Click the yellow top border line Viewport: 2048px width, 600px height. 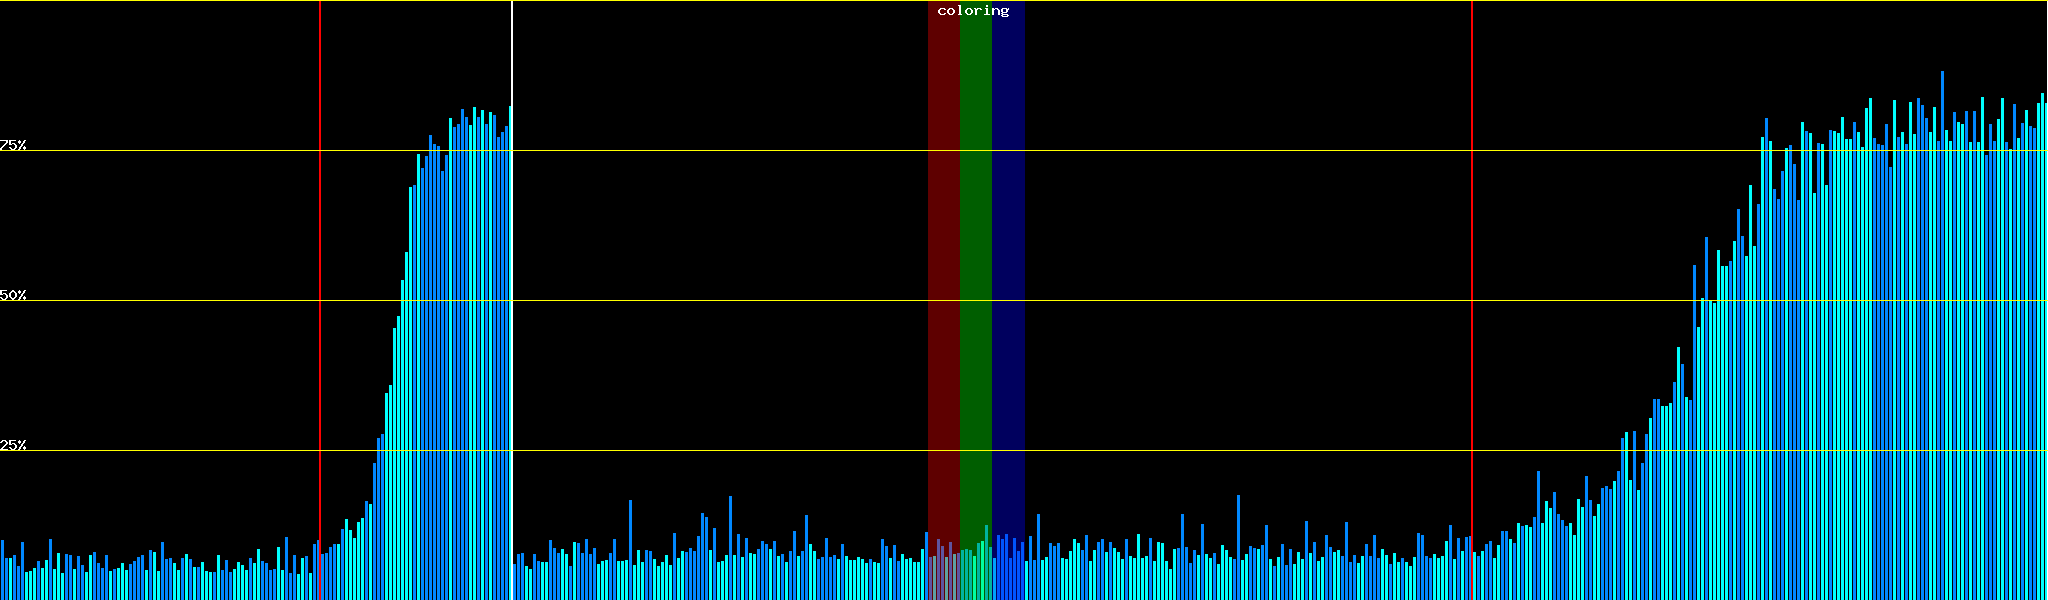pyautogui.click(x=1200, y=1)
